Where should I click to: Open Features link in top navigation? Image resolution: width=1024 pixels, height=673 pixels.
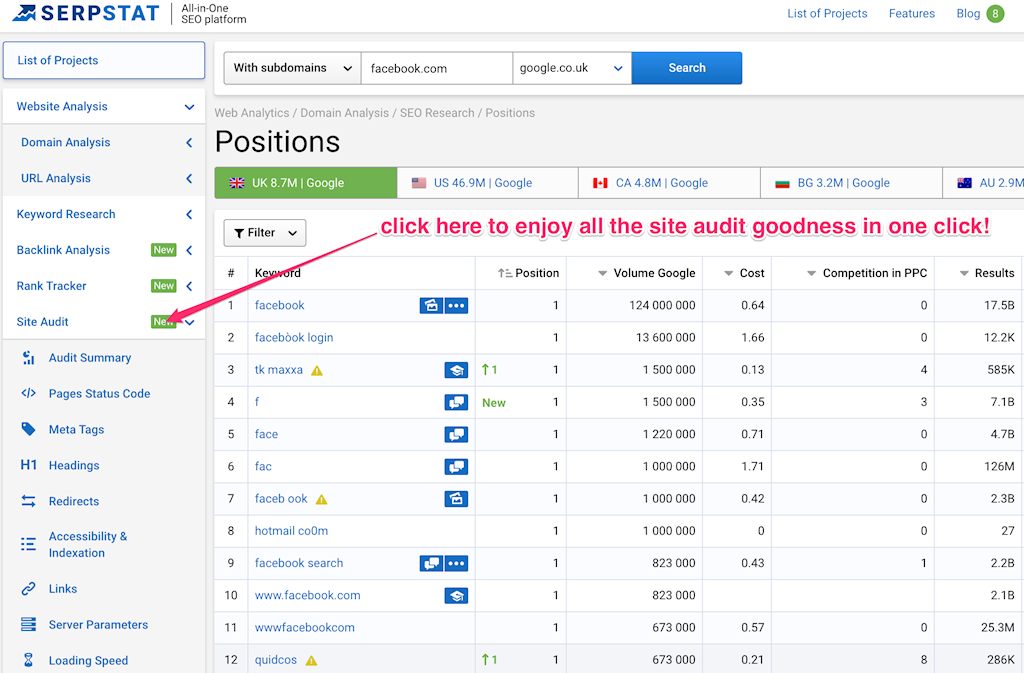pyautogui.click(x=912, y=14)
